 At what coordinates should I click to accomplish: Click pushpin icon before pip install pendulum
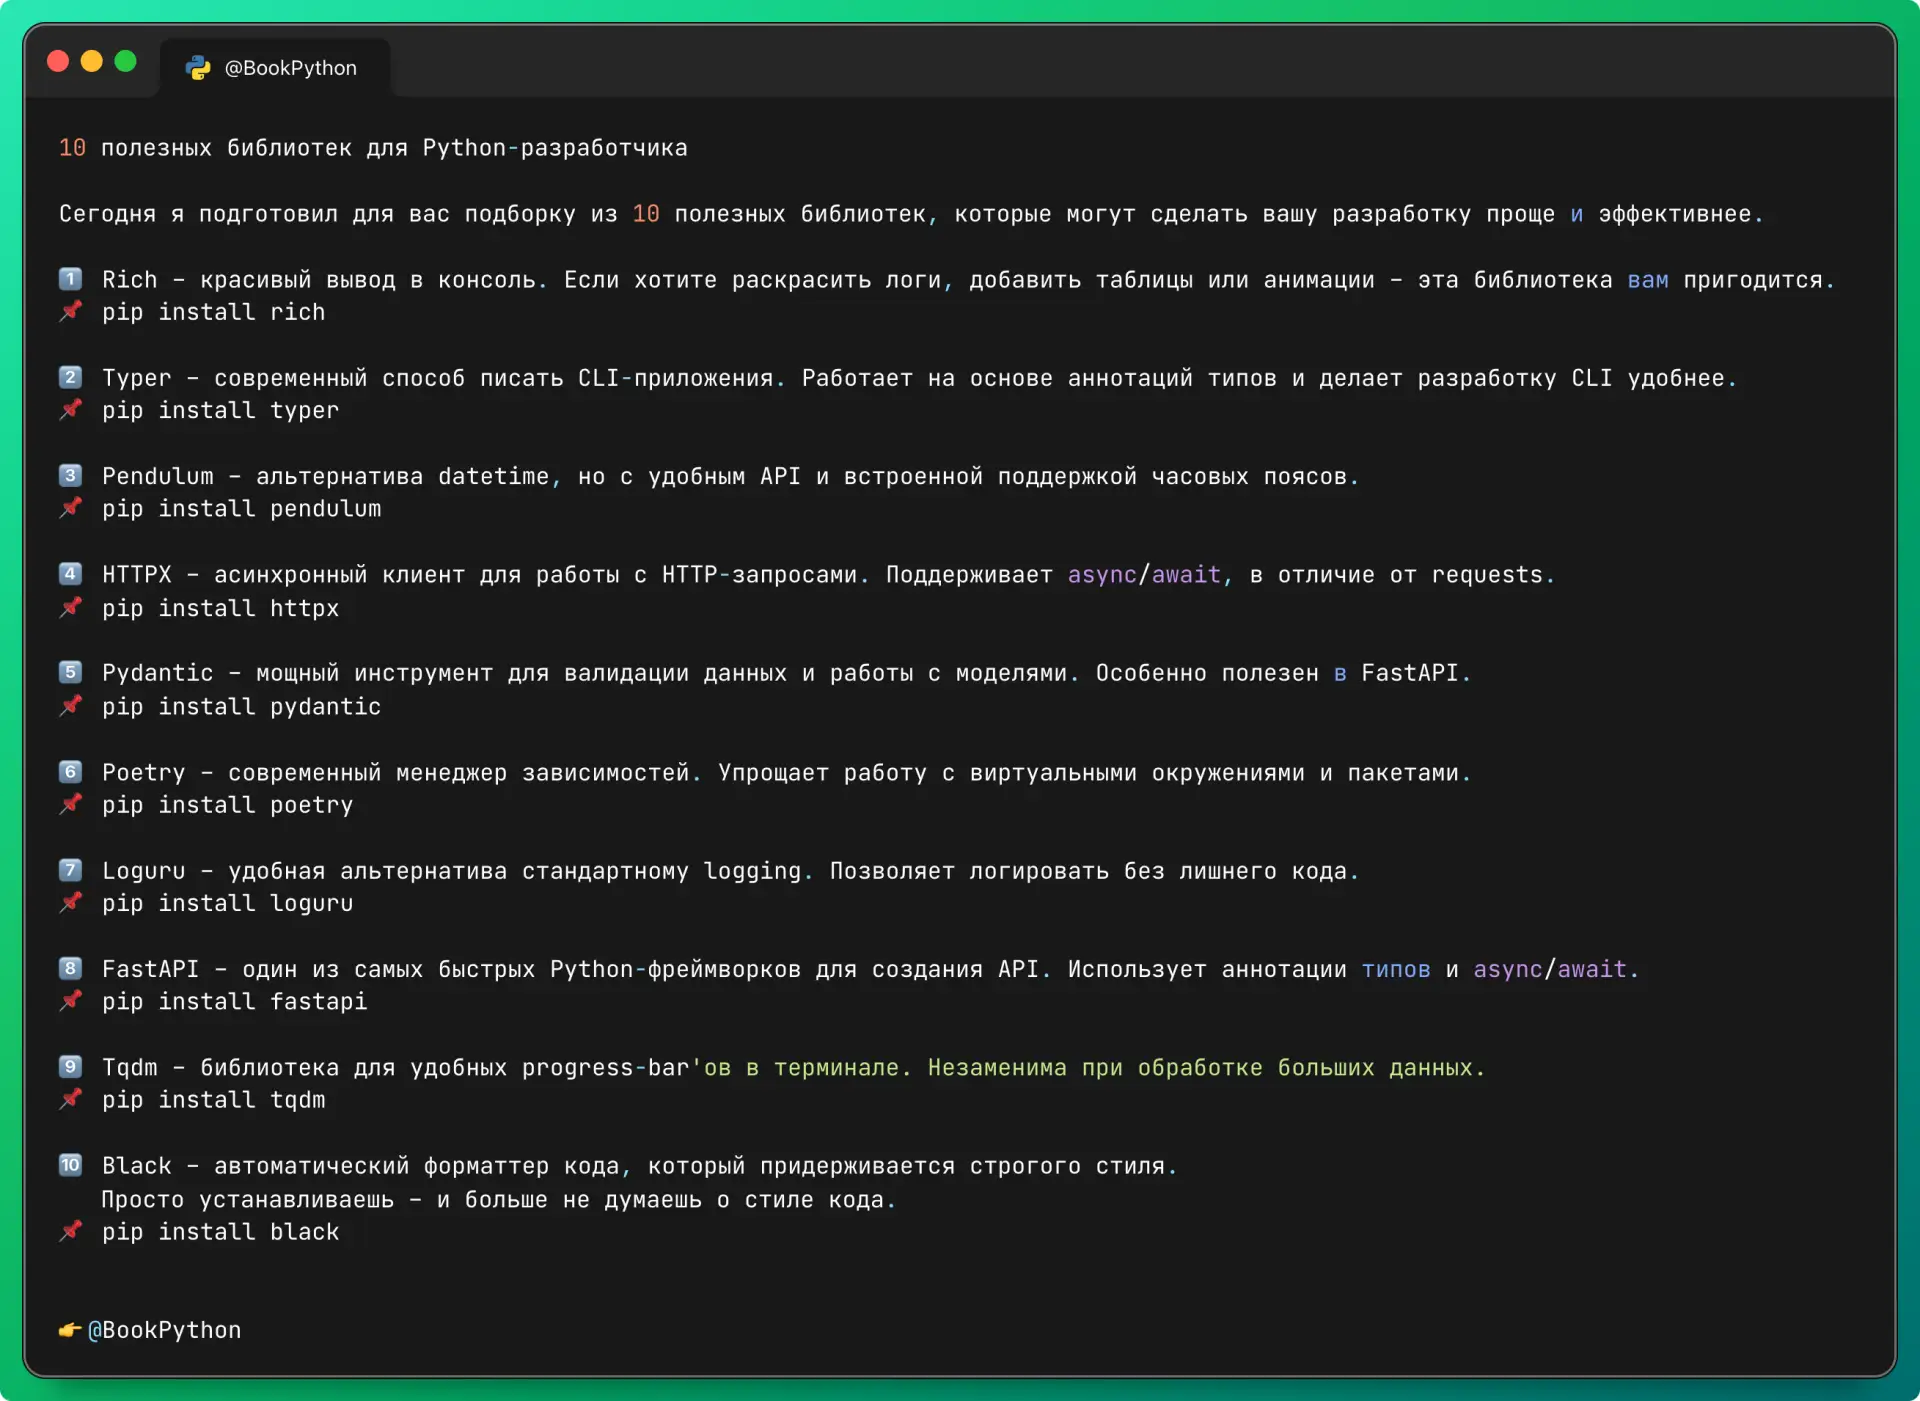pos(70,507)
